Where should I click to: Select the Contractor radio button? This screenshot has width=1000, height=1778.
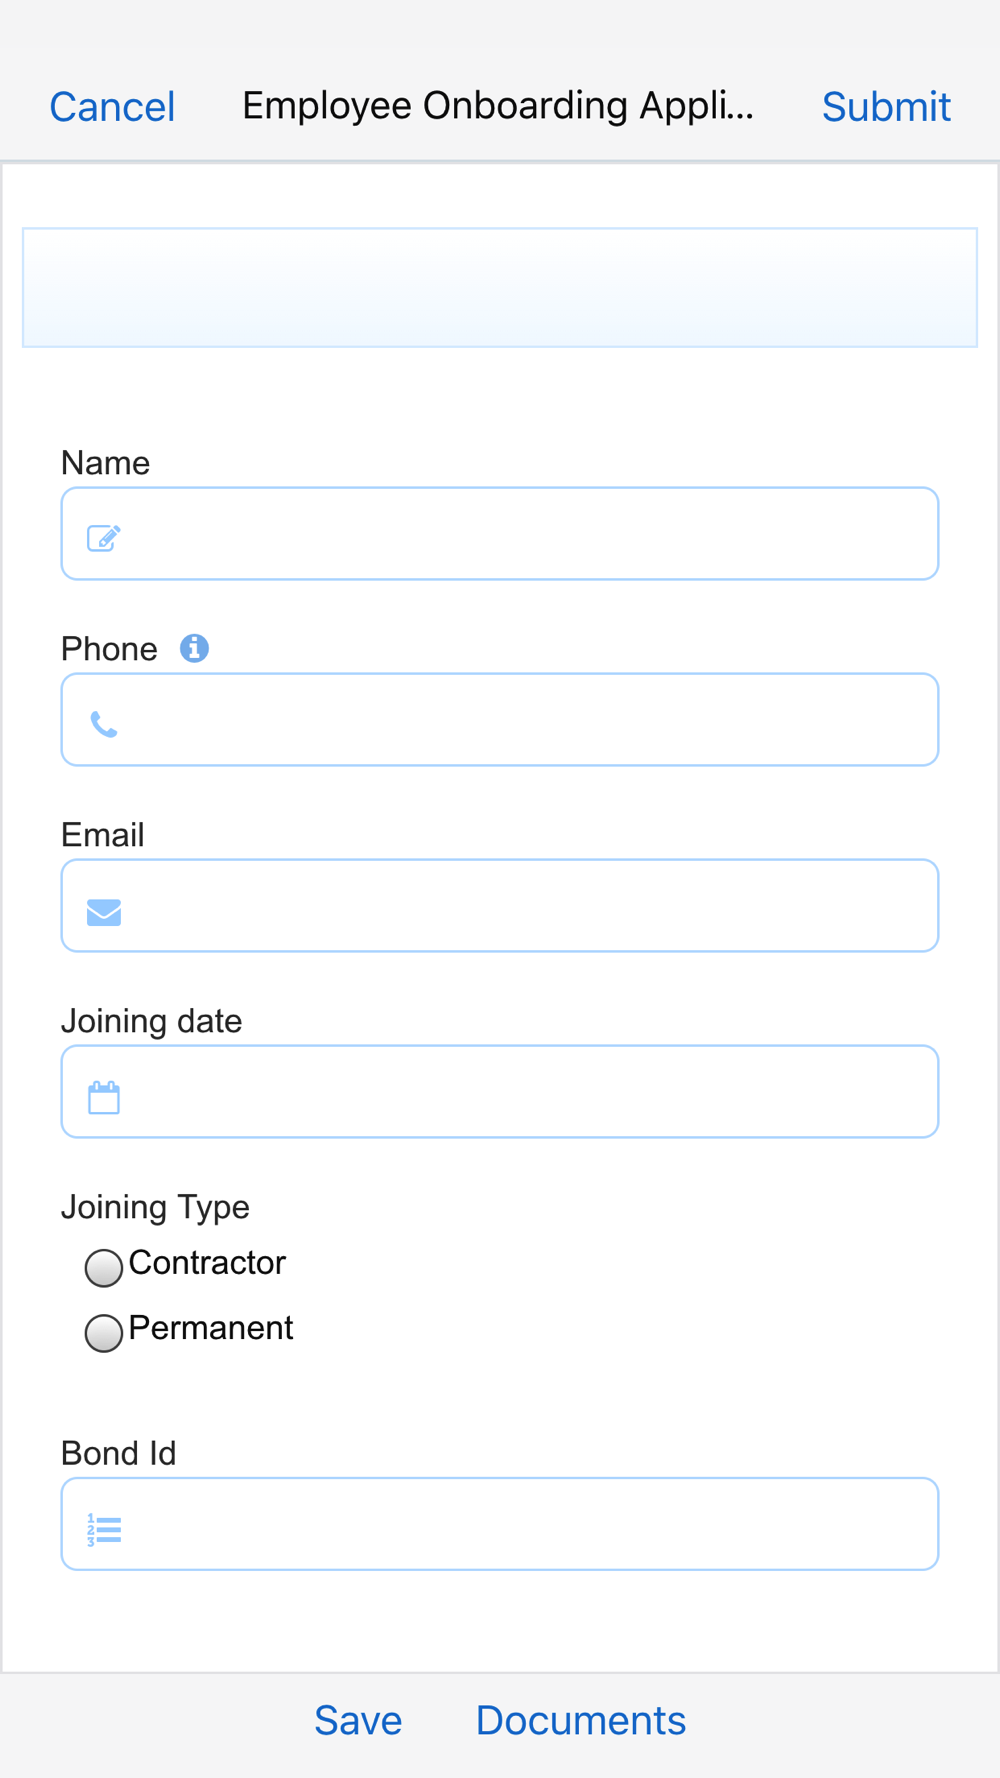click(104, 1267)
